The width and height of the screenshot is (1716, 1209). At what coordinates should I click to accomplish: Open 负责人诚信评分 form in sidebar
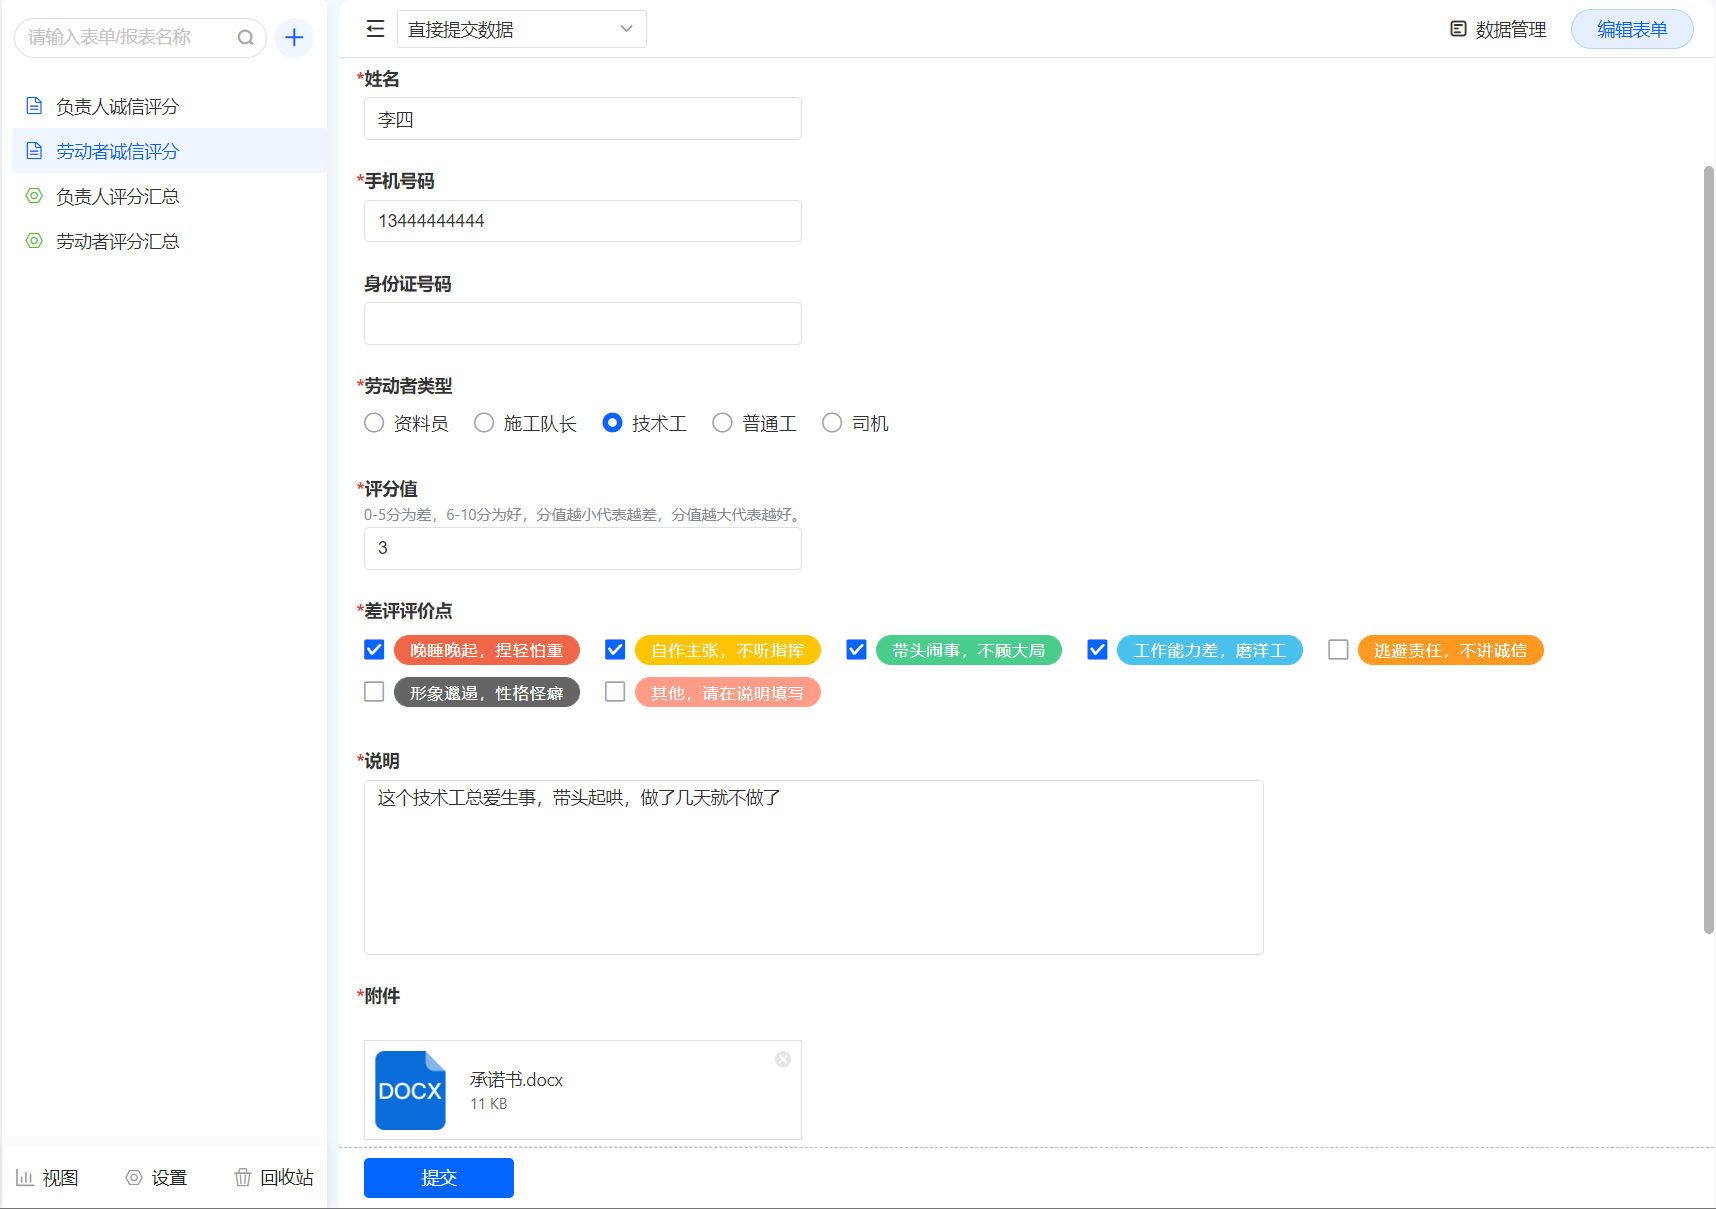click(117, 106)
